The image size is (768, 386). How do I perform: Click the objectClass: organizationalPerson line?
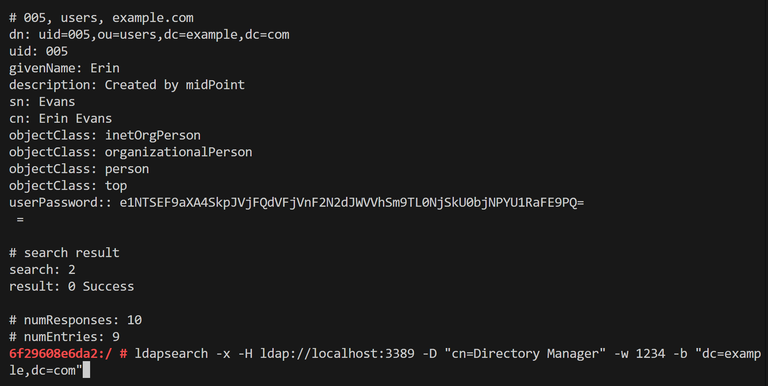pyautogui.click(x=131, y=152)
